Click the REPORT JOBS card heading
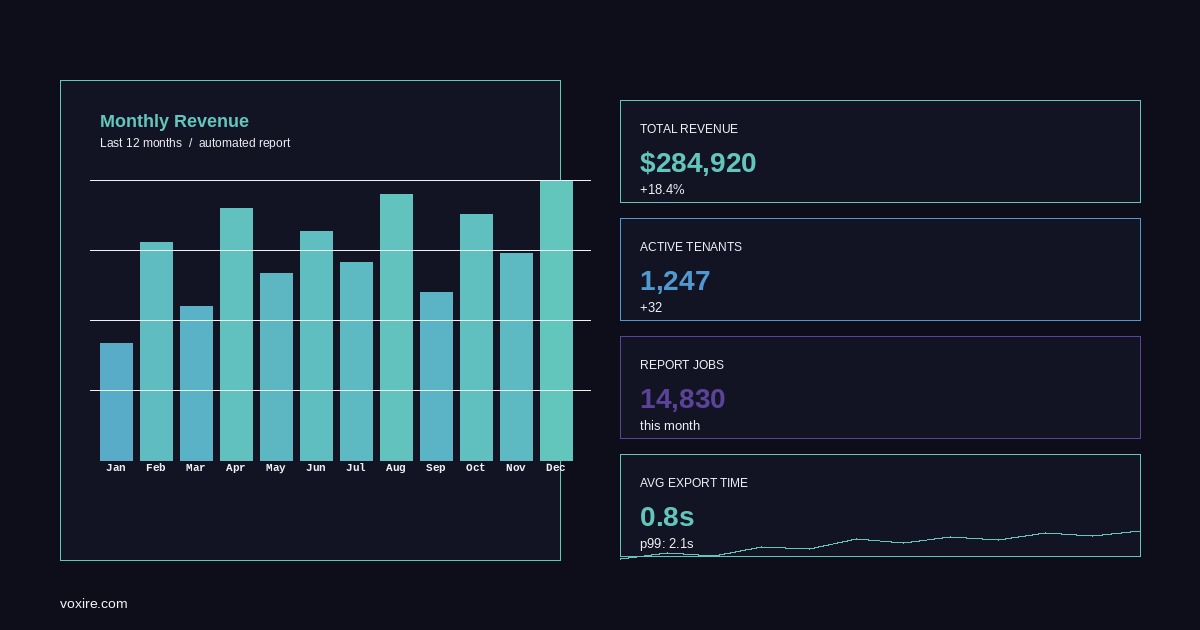This screenshot has height=630, width=1200. 682,365
